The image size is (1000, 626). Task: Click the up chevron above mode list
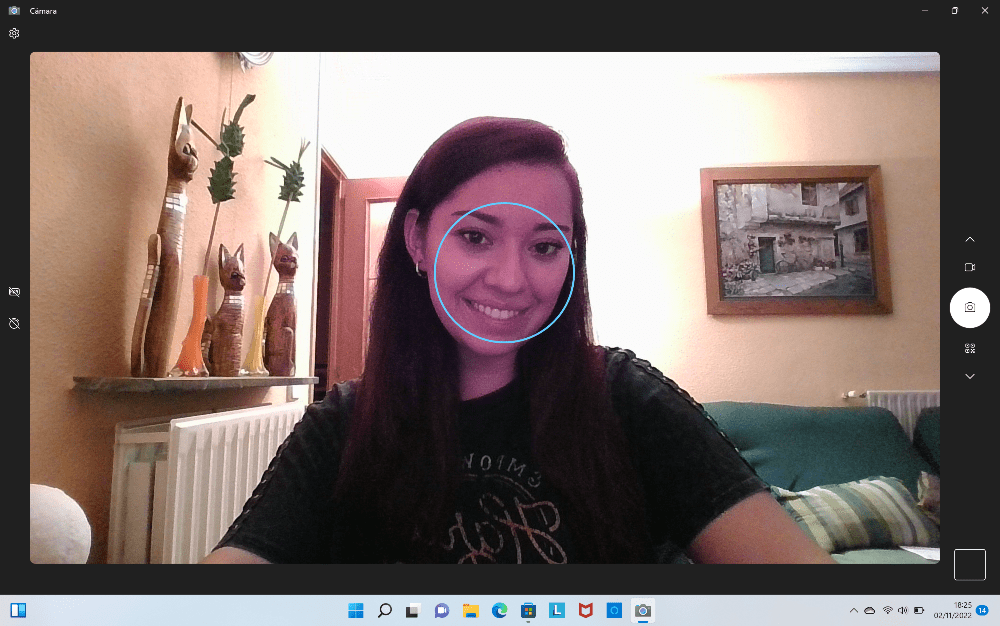969,239
